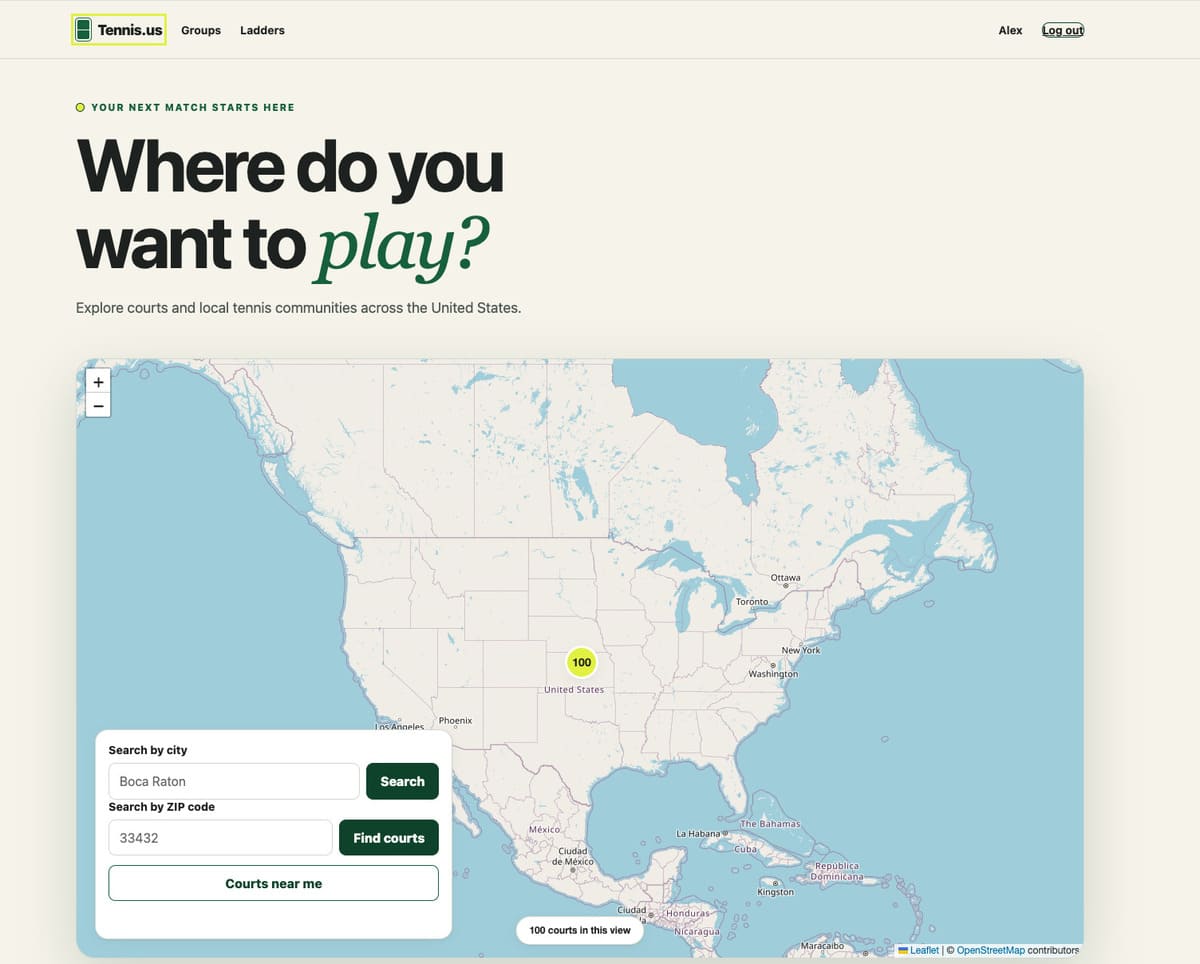Open the Groups page
1200x964 pixels.
(x=201, y=30)
